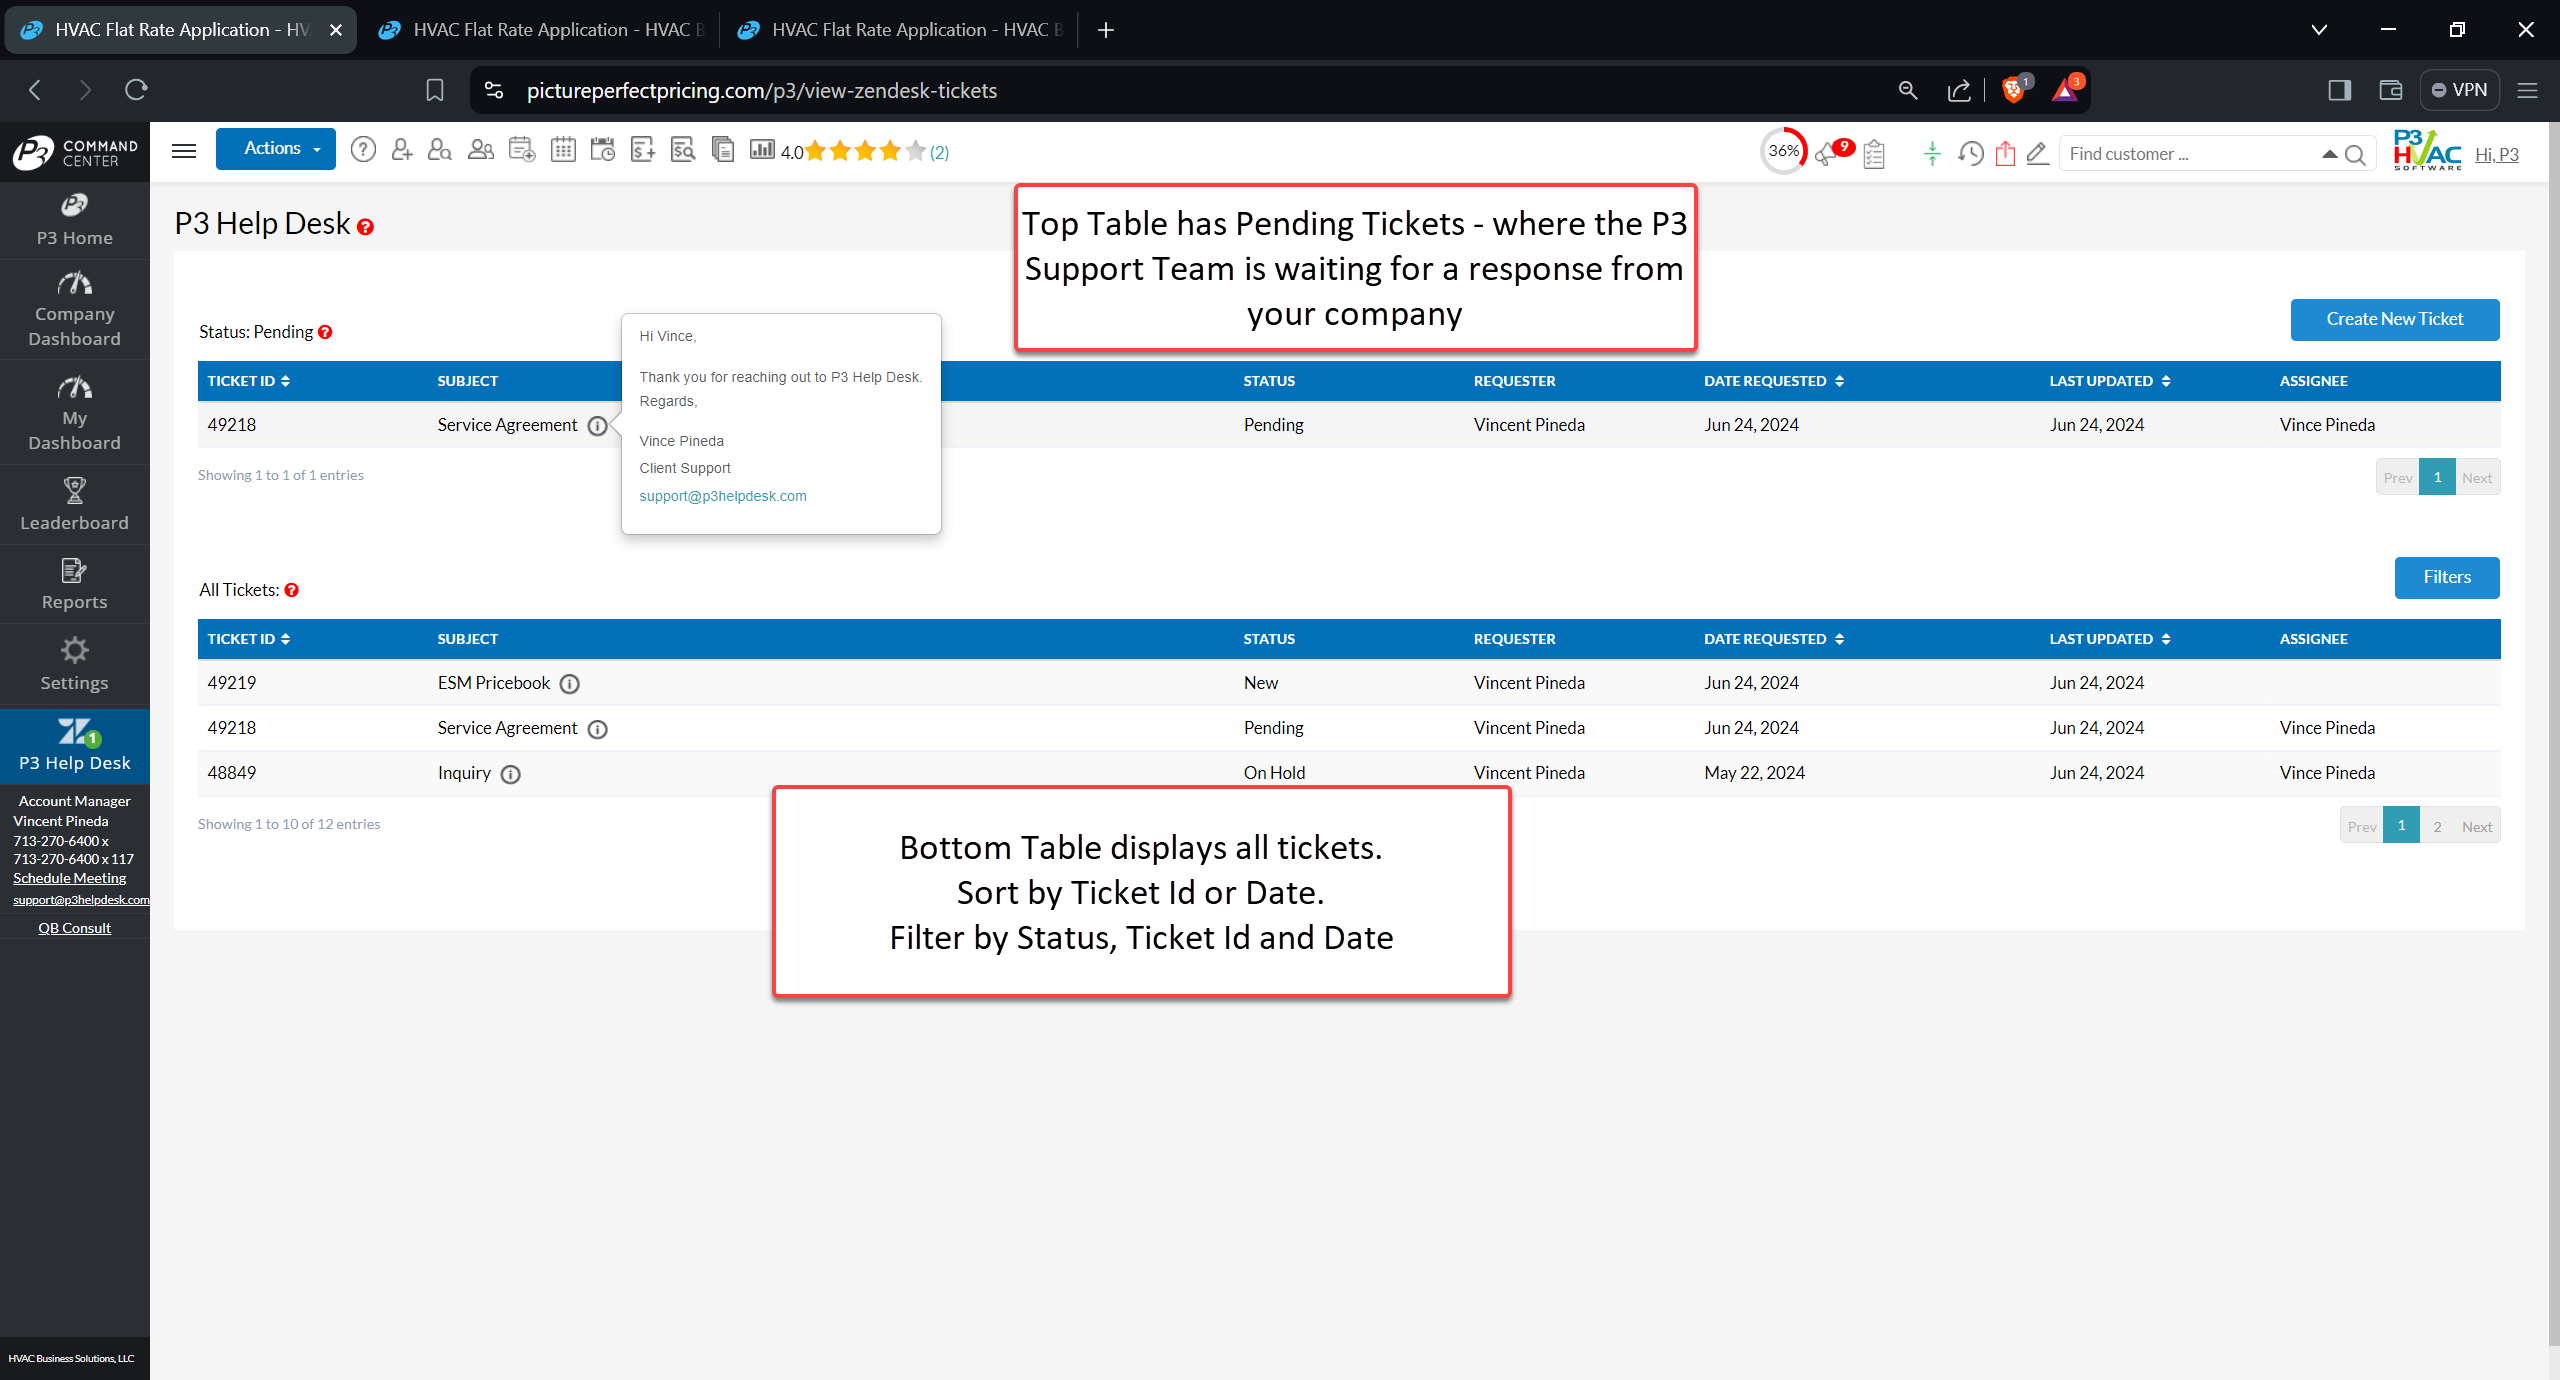Image resolution: width=2560 pixels, height=1380 pixels.
Task: Click the QB Consult link
Action: pos(75,928)
